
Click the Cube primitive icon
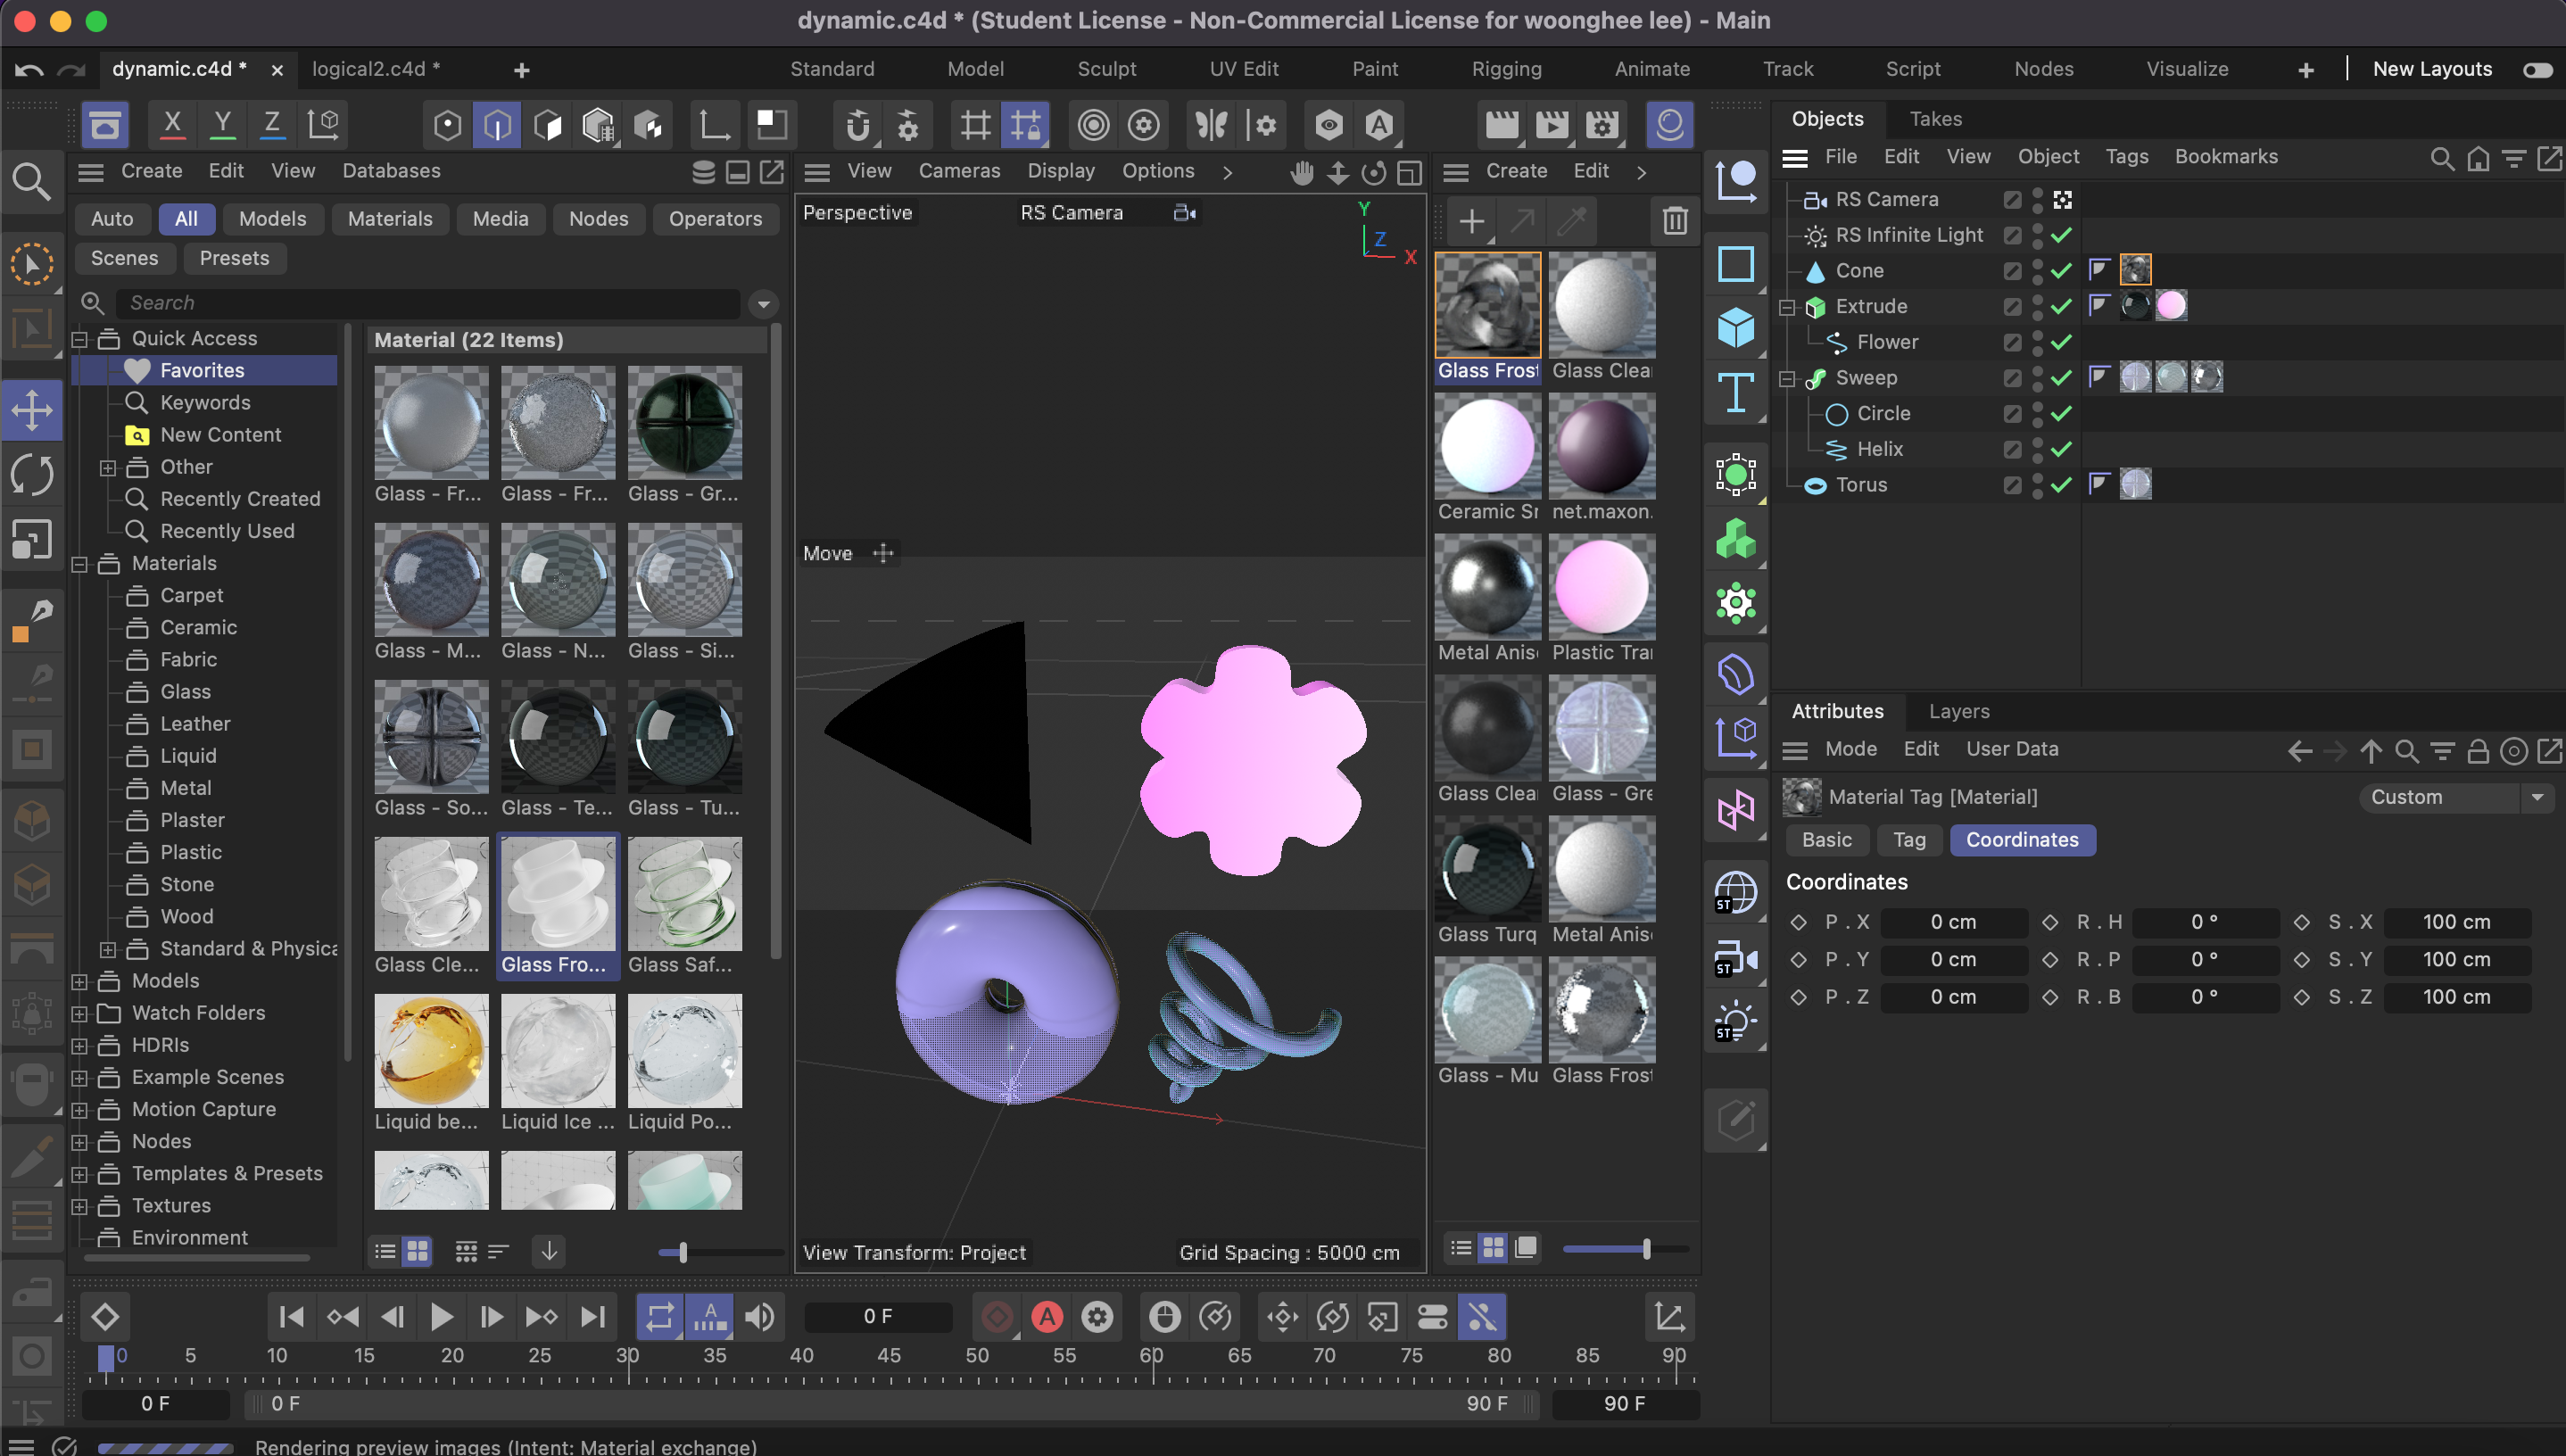pos(1736,328)
